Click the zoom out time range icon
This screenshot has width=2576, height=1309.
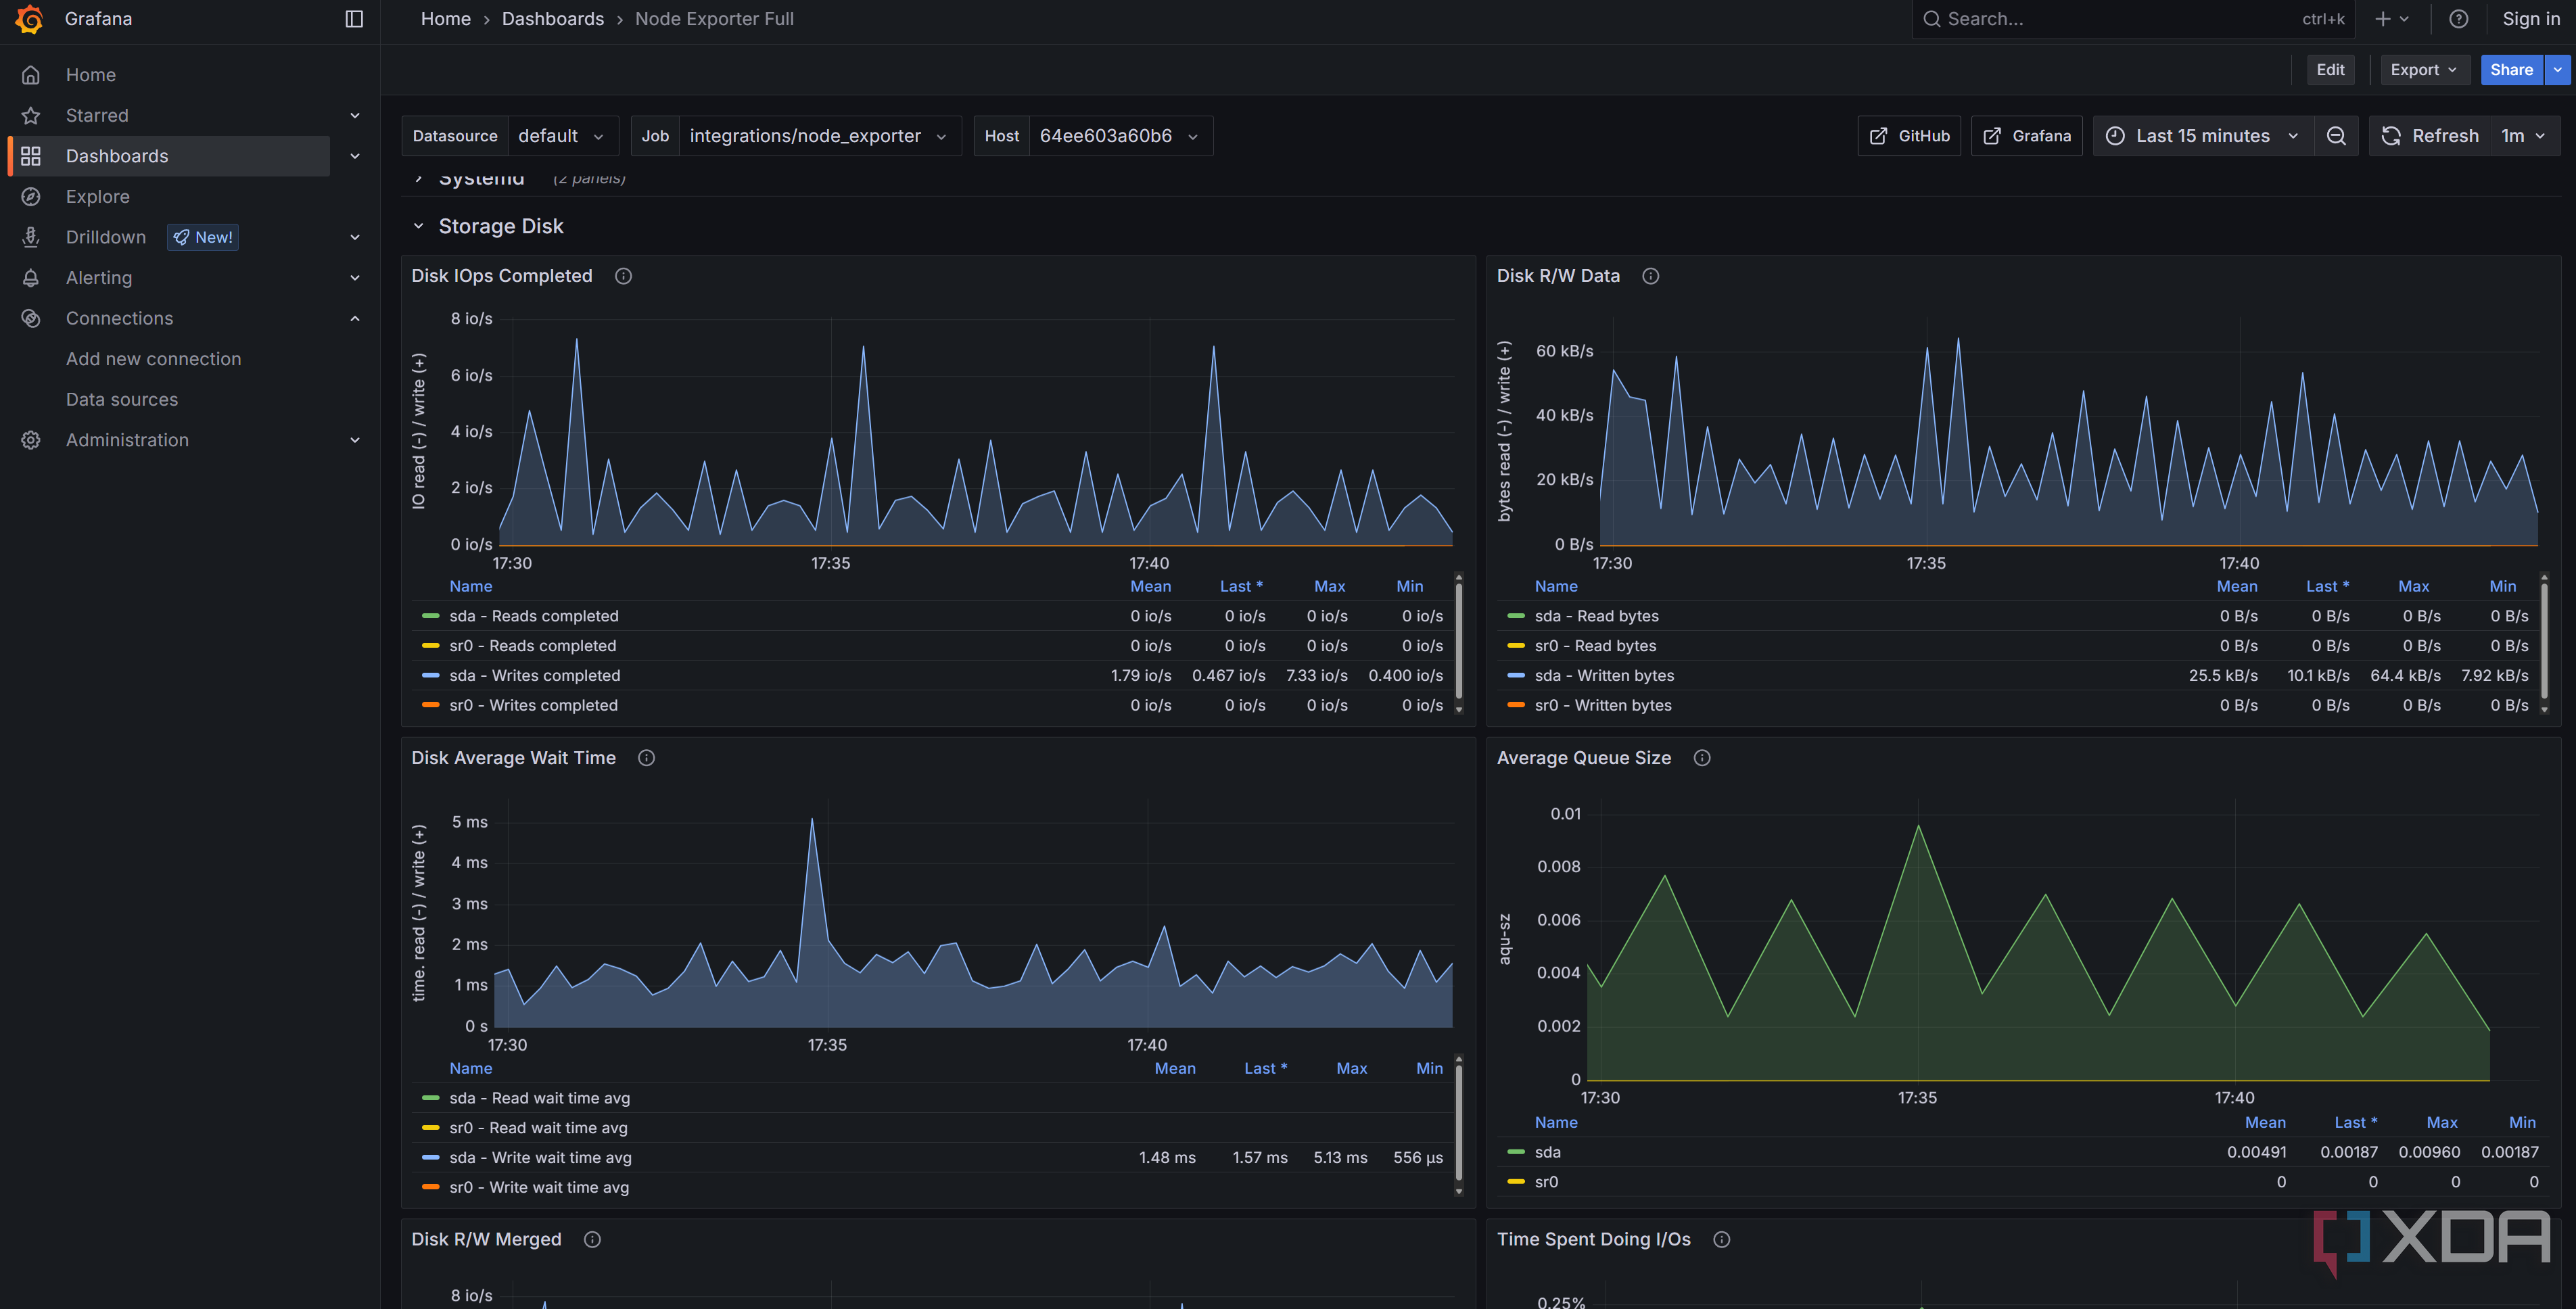pos(2336,136)
